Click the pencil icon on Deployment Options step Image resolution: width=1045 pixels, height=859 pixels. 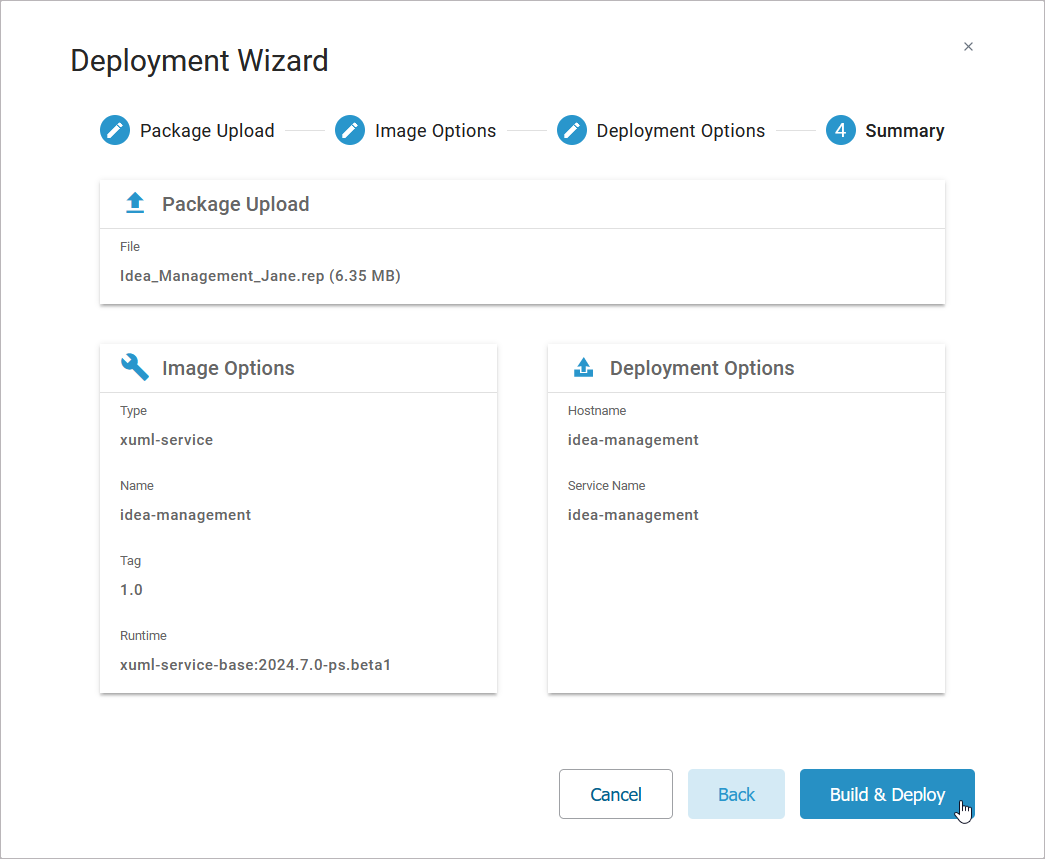pyautogui.click(x=571, y=130)
